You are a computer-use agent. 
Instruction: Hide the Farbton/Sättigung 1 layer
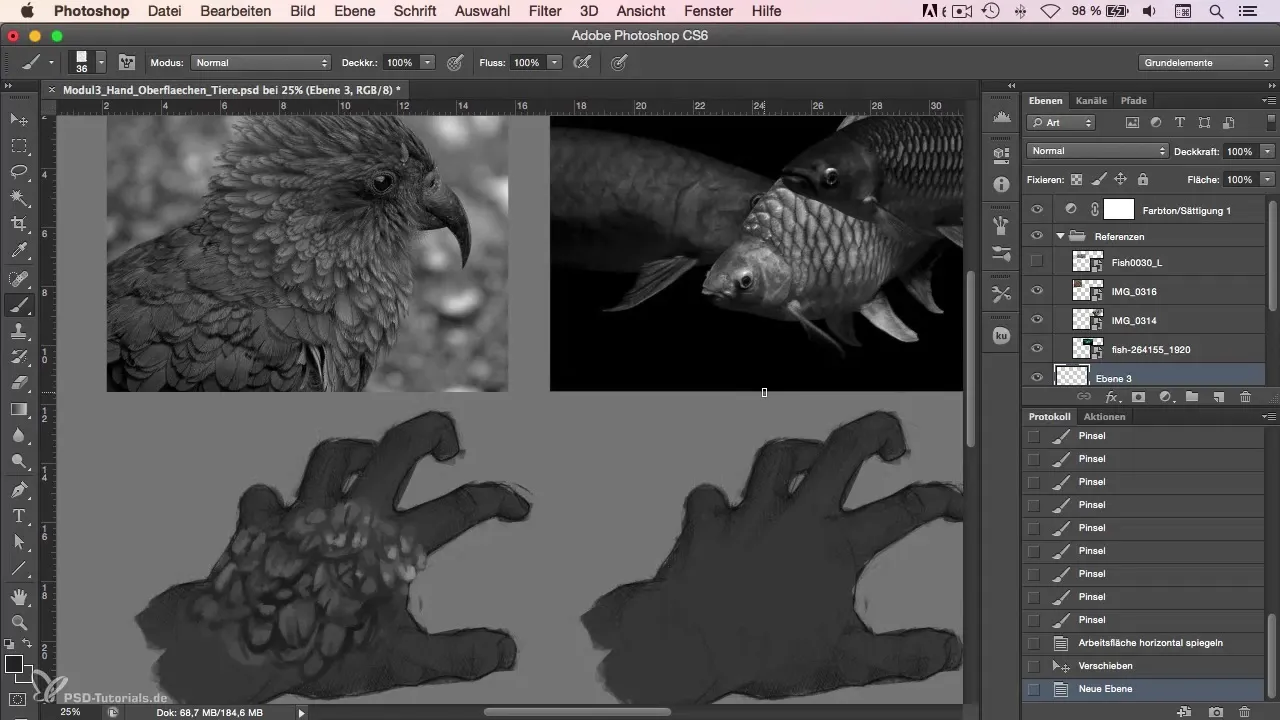pos(1037,210)
